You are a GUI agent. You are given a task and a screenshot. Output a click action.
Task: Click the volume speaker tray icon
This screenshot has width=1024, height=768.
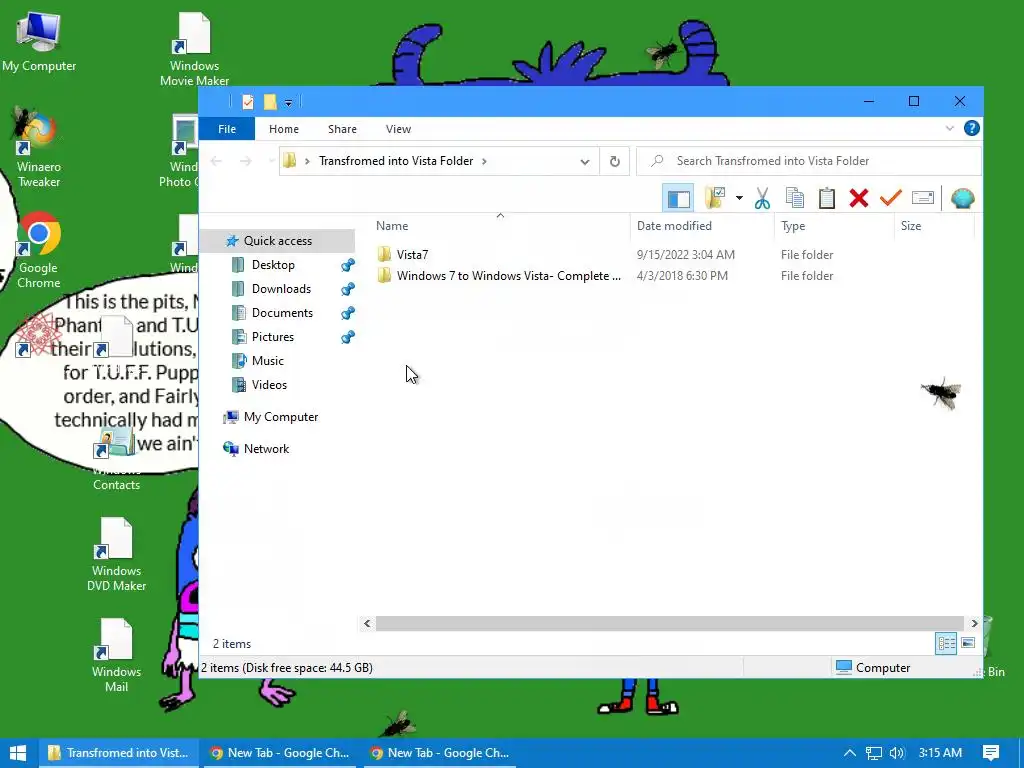(x=897, y=753)
